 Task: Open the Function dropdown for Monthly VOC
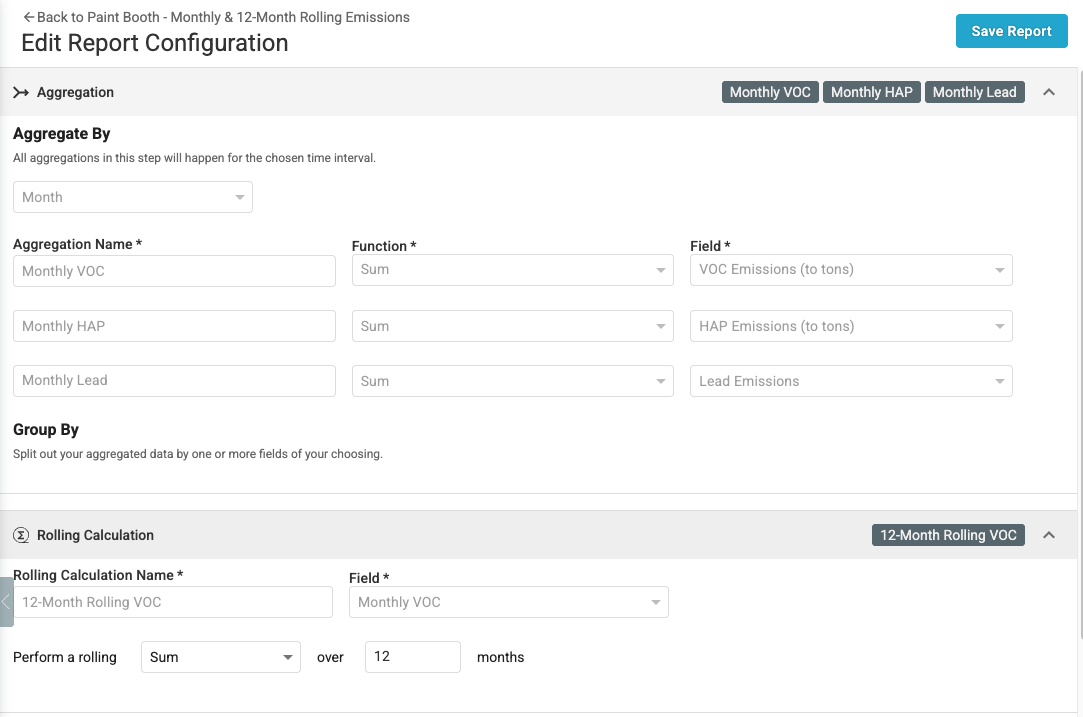tap(512, 270)
